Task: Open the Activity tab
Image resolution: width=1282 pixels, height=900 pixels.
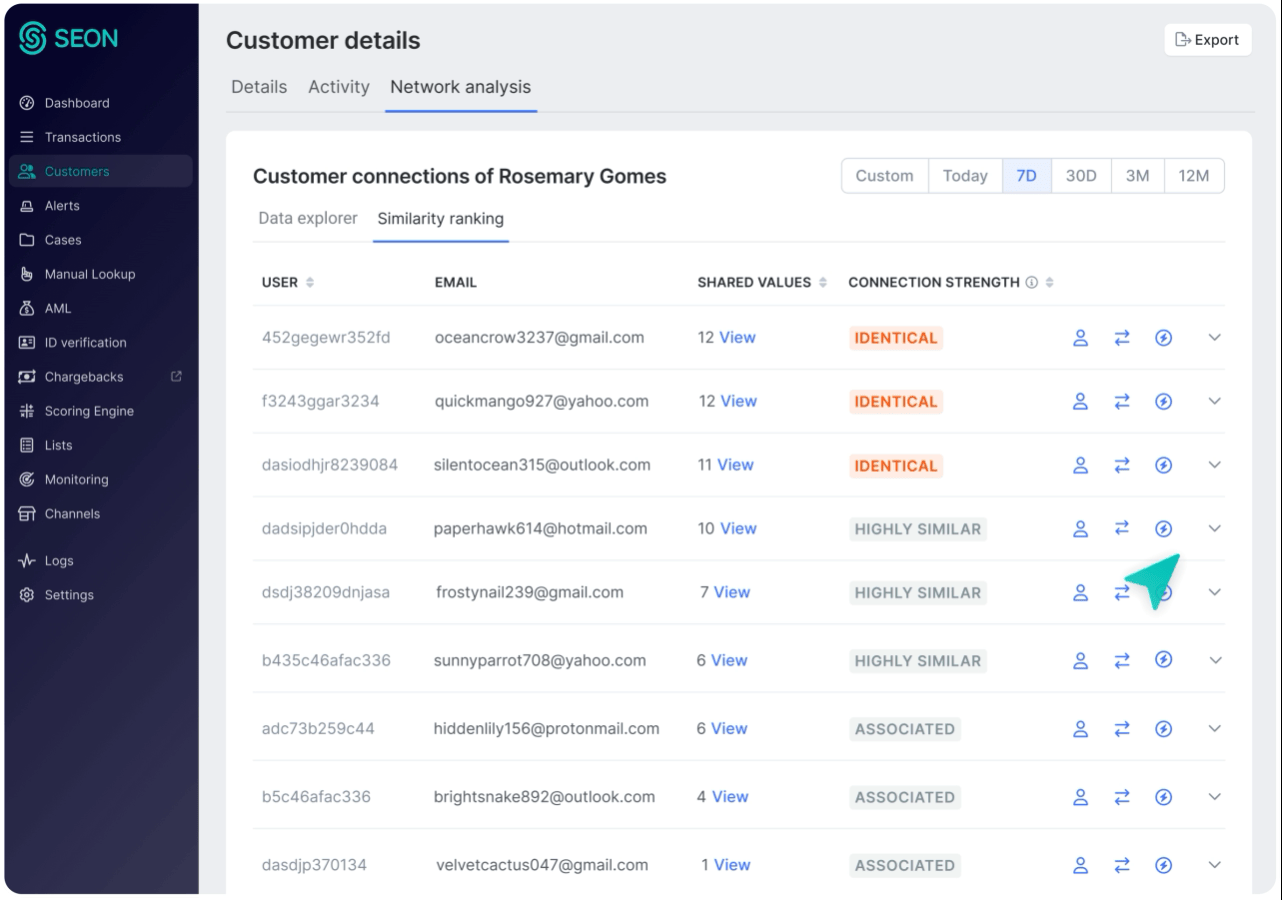Action: [x=338, y=87]
